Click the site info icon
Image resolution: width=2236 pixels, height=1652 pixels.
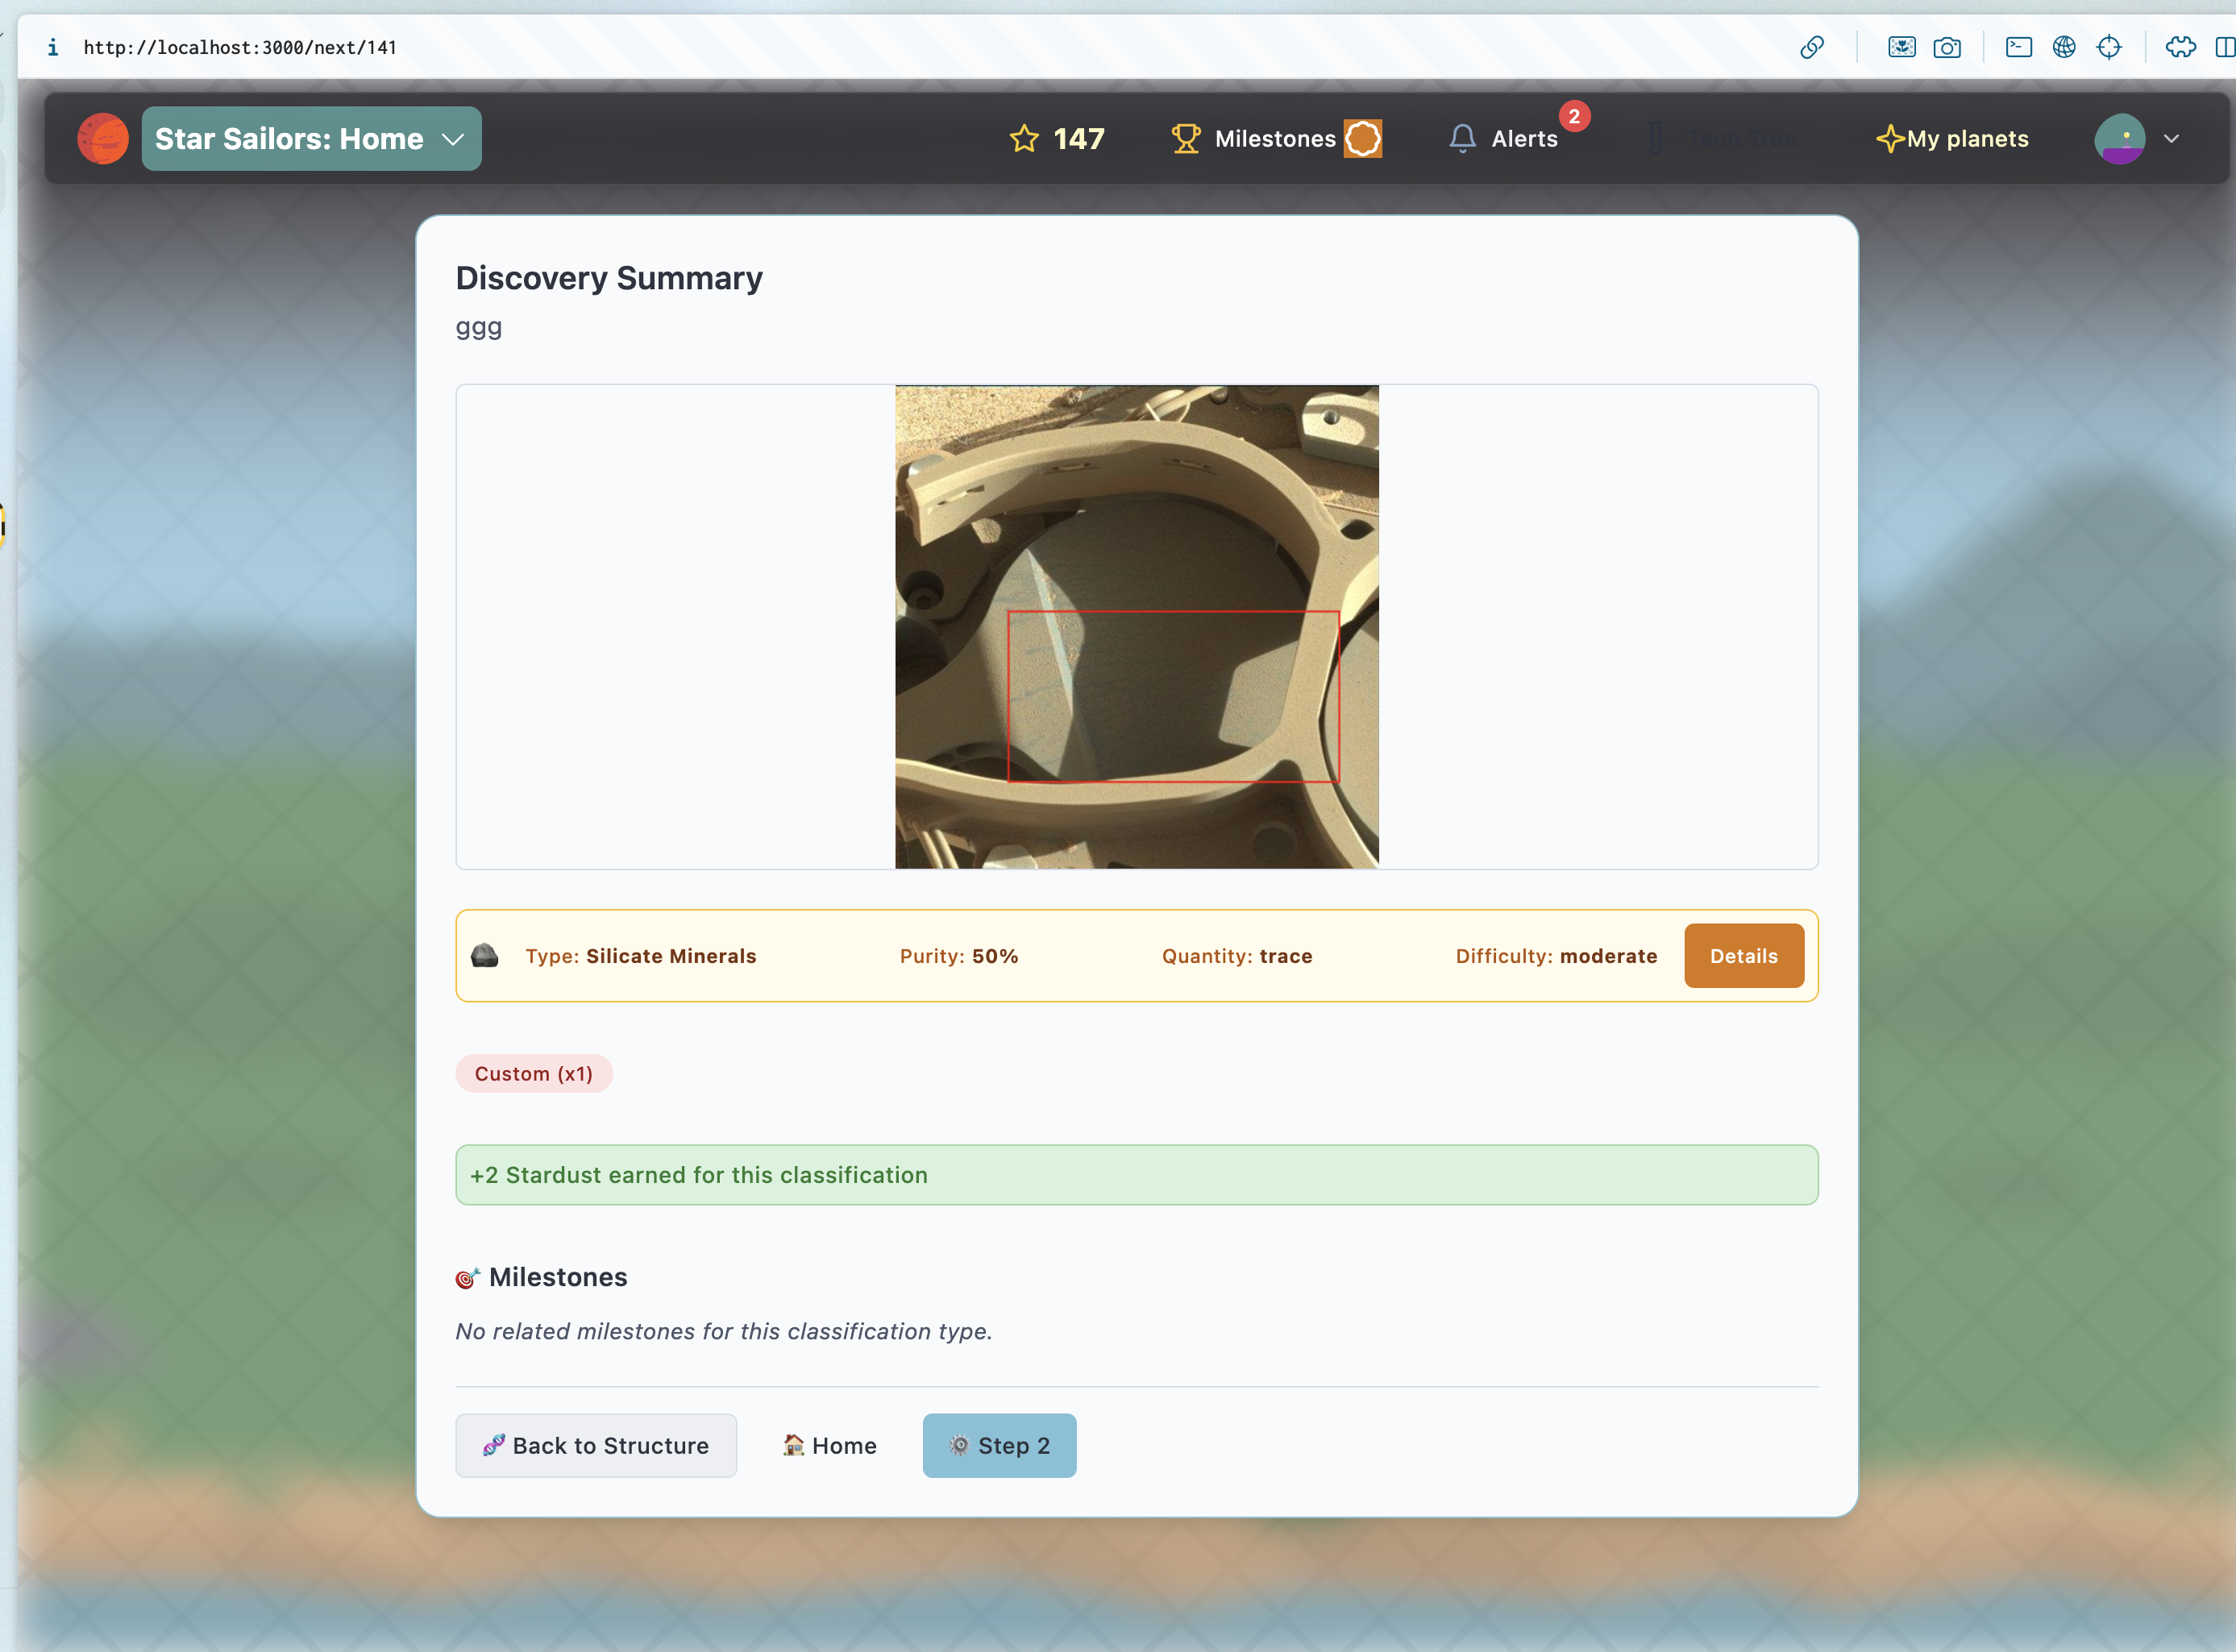tap(53, 47)
